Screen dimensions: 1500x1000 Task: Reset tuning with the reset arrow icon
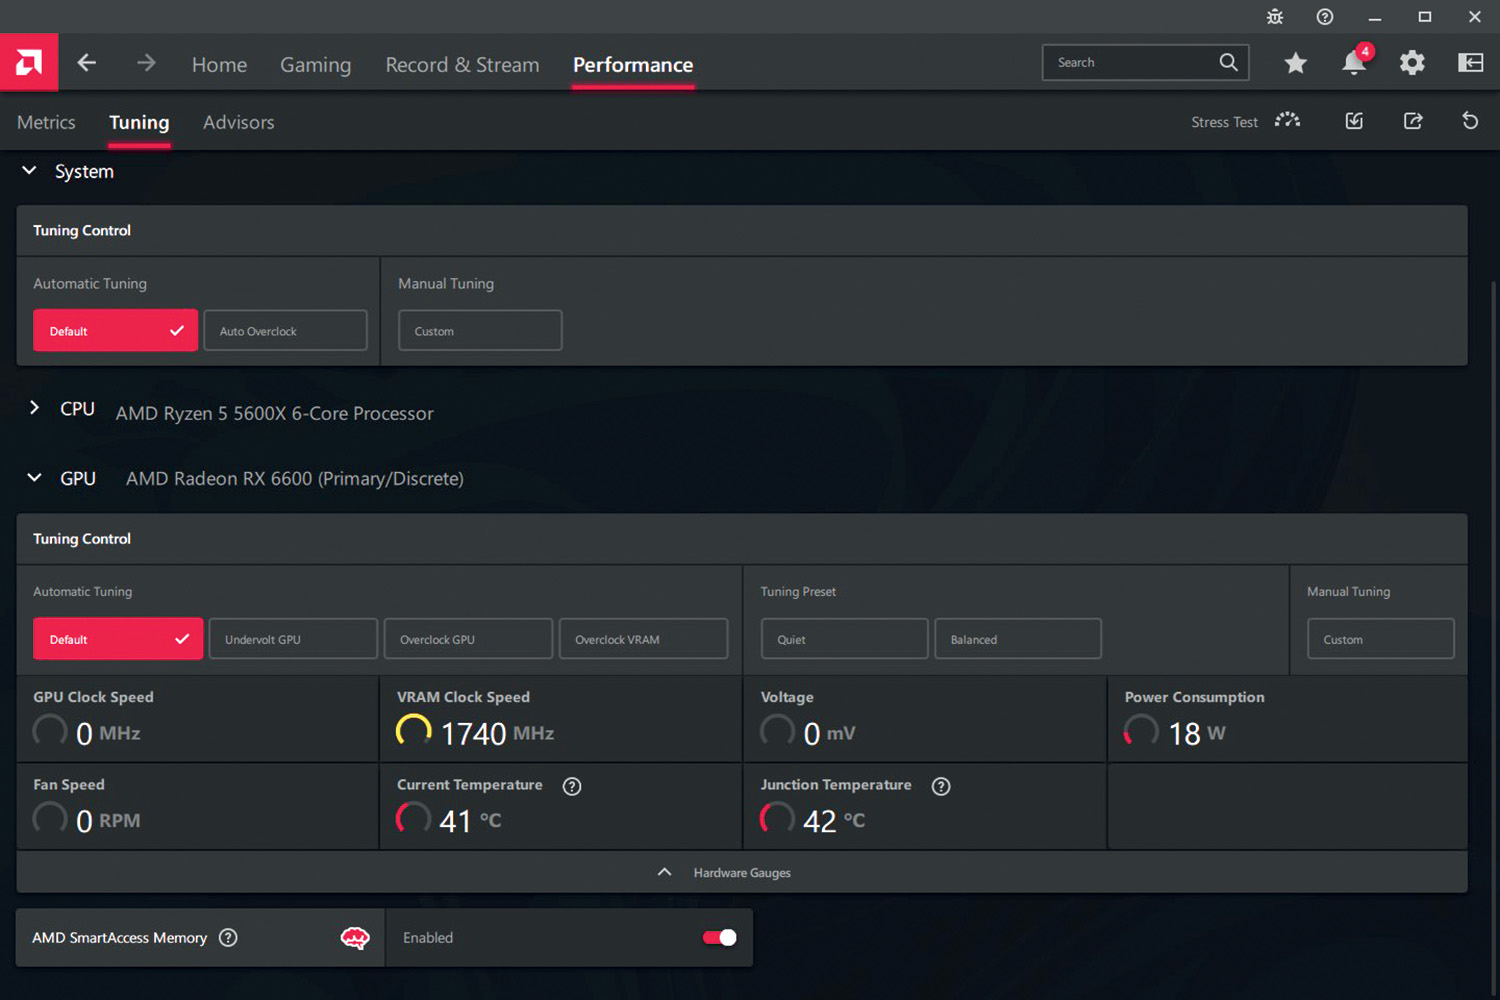(x=1469, y=121)
